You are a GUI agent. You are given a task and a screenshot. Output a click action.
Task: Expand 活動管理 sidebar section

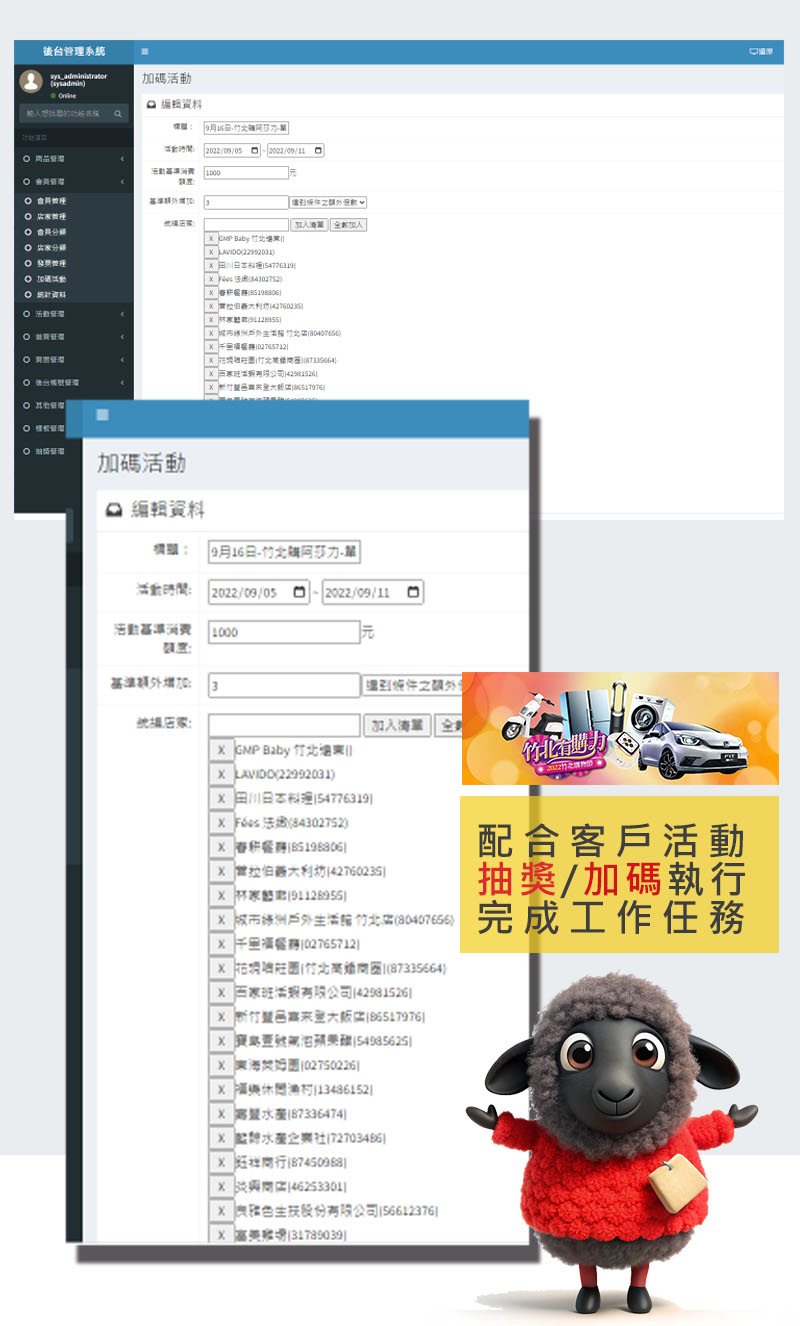click(x=73, y=314)
